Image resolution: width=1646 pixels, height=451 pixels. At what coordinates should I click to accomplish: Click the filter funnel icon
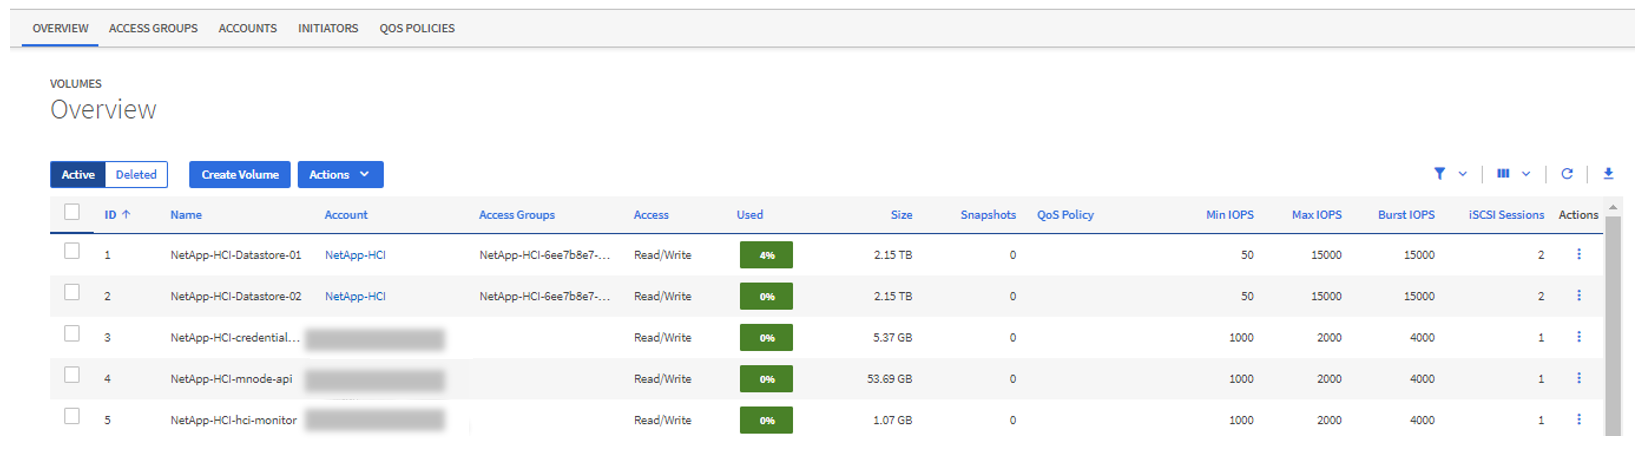point(1439,174)
